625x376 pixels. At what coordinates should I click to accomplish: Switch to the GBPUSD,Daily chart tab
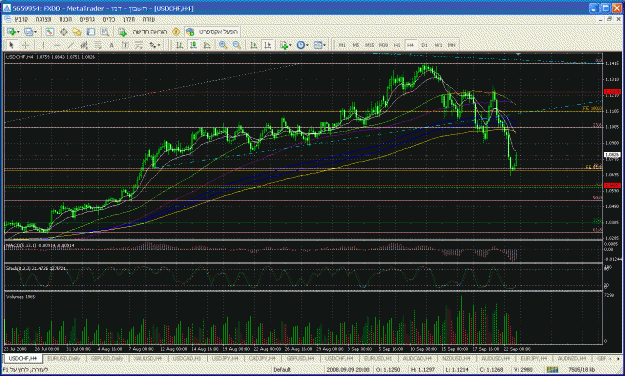point(107,358)
